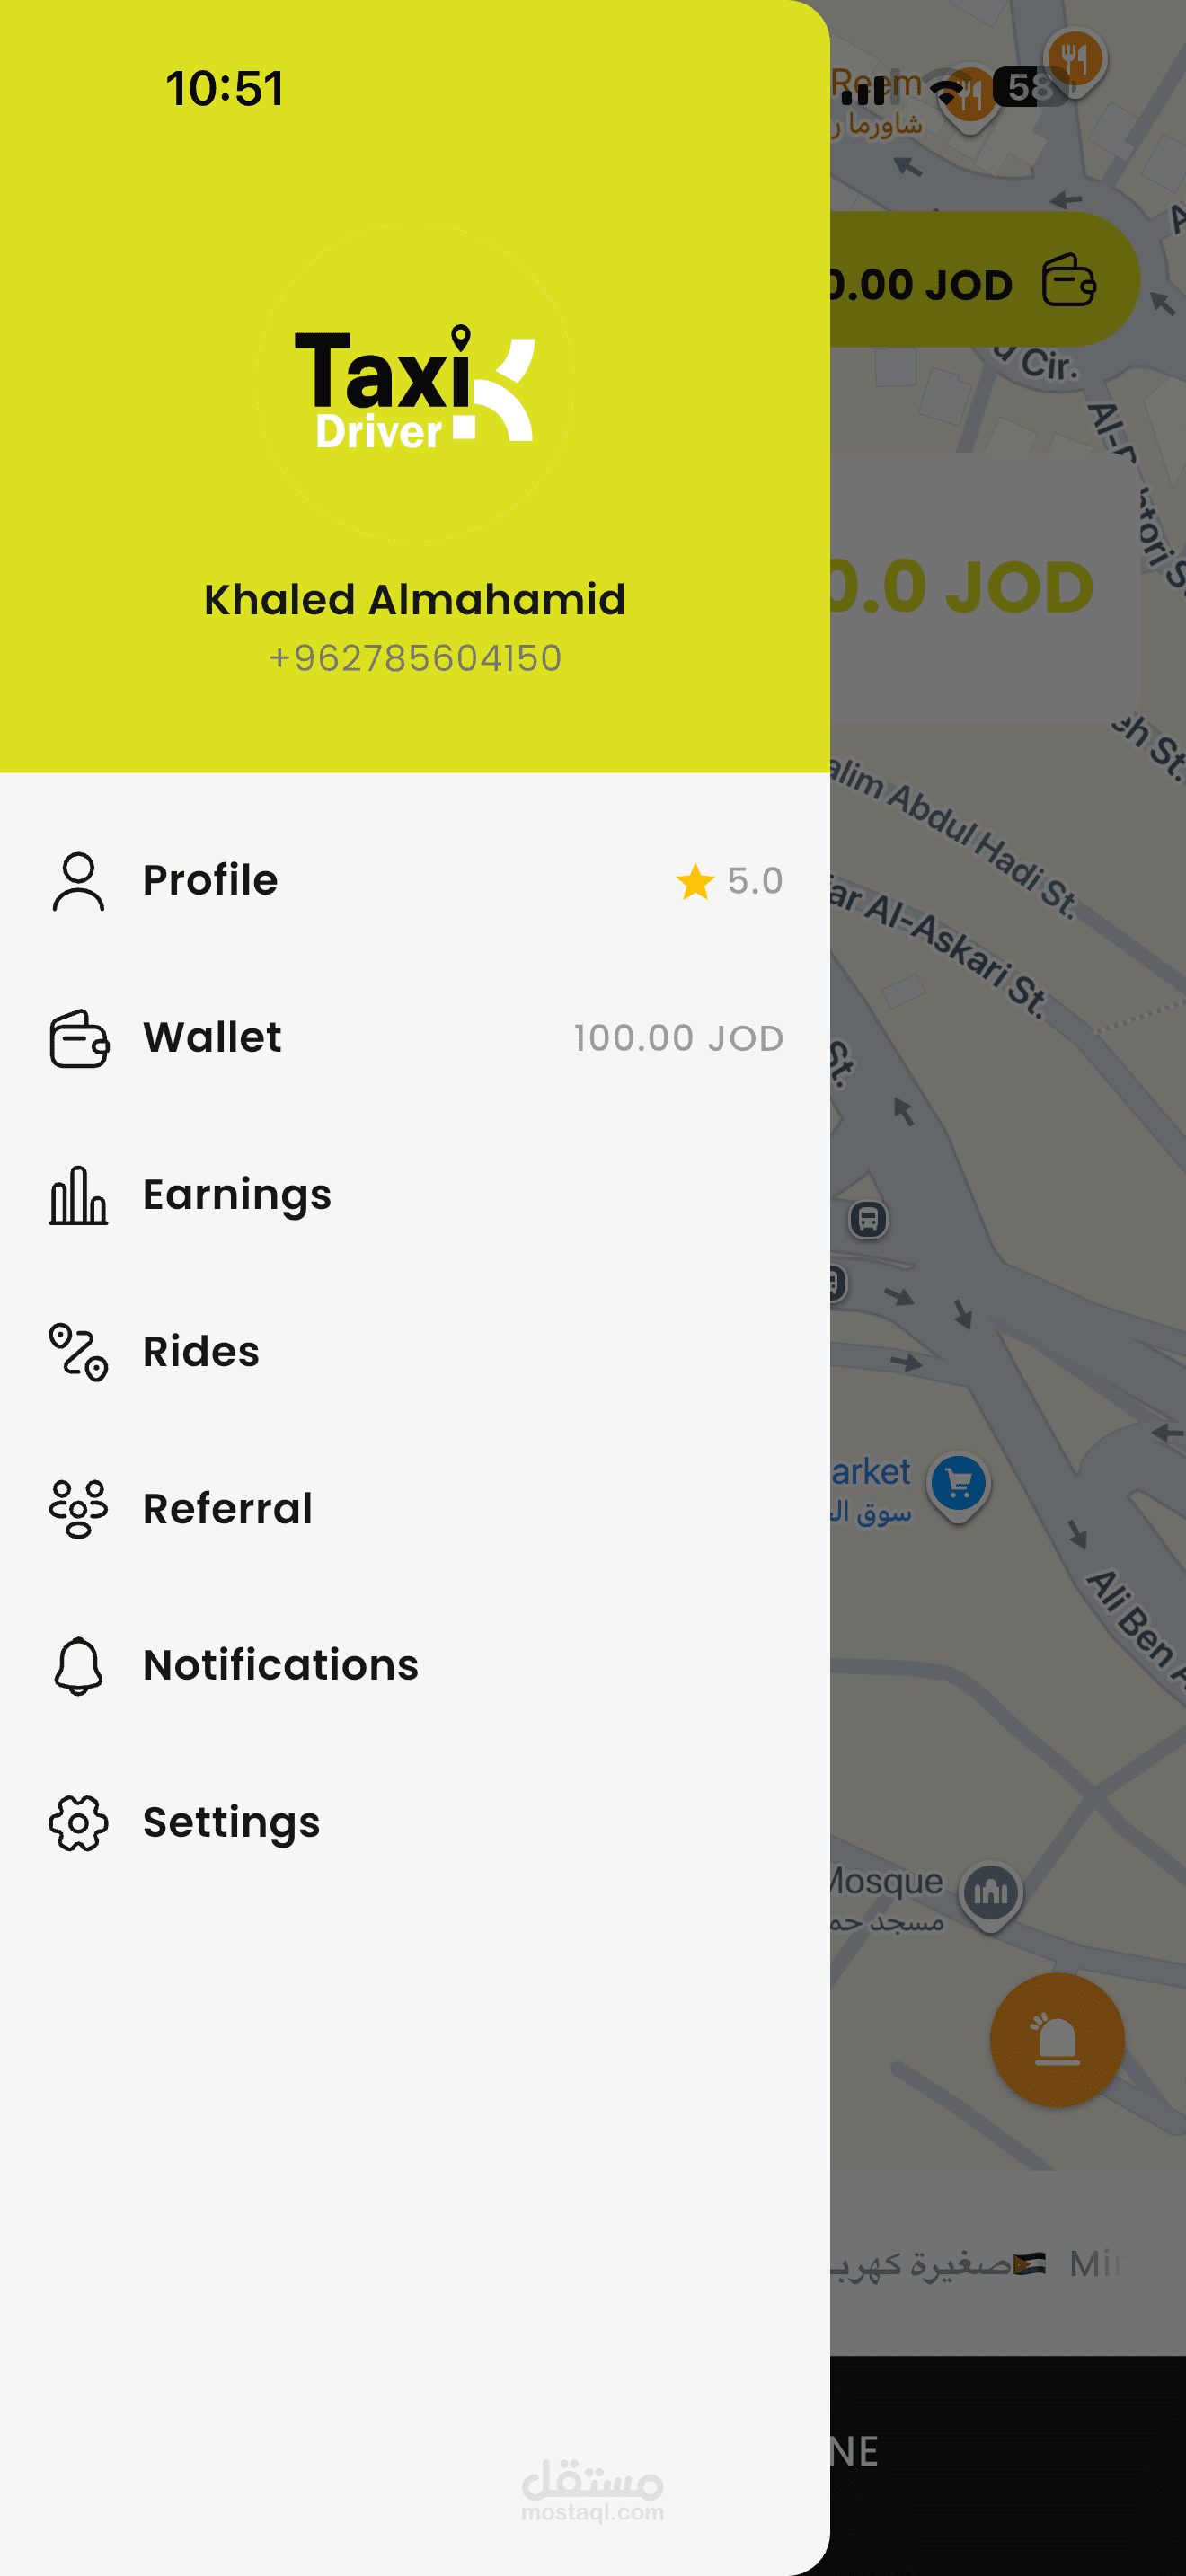This screenshot has width=1186, height=2576.
Task: Tap the wallet balance pill on map
Action: (980, 282)
